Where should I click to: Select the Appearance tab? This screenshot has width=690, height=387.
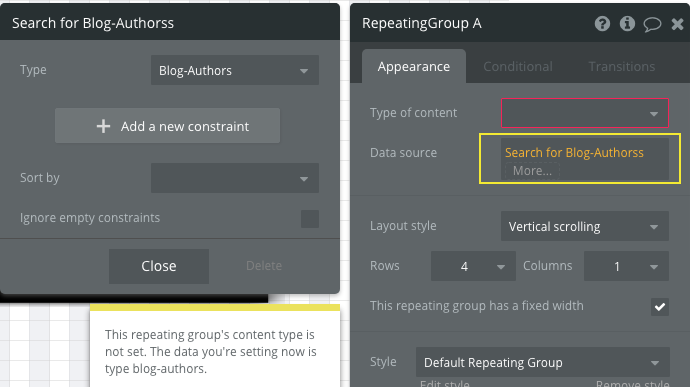[414, 66]
